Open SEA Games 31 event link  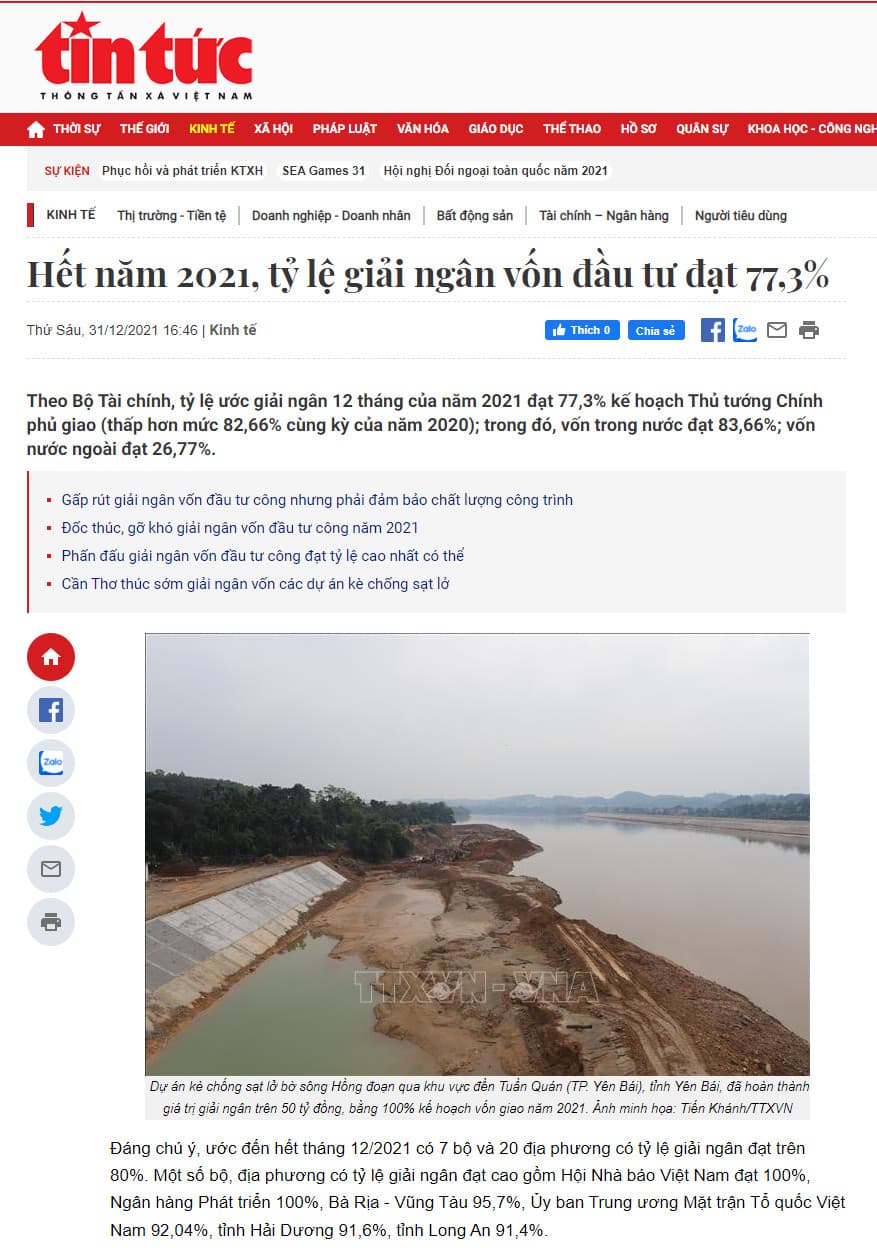[x=323, y=171]
